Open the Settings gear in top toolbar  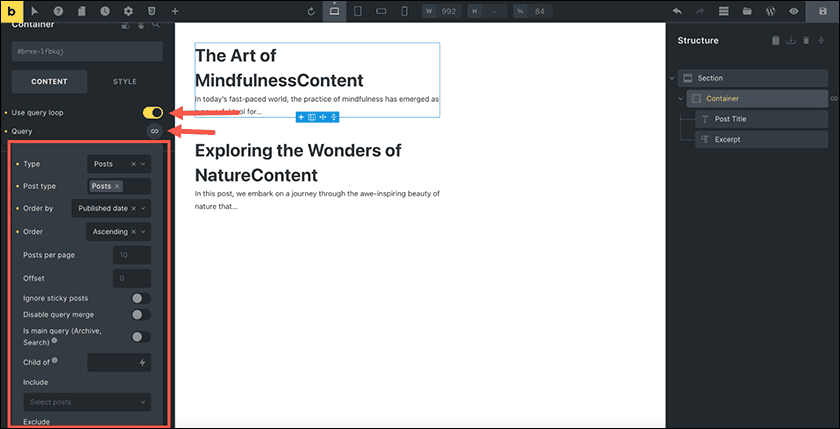(127, 11)
